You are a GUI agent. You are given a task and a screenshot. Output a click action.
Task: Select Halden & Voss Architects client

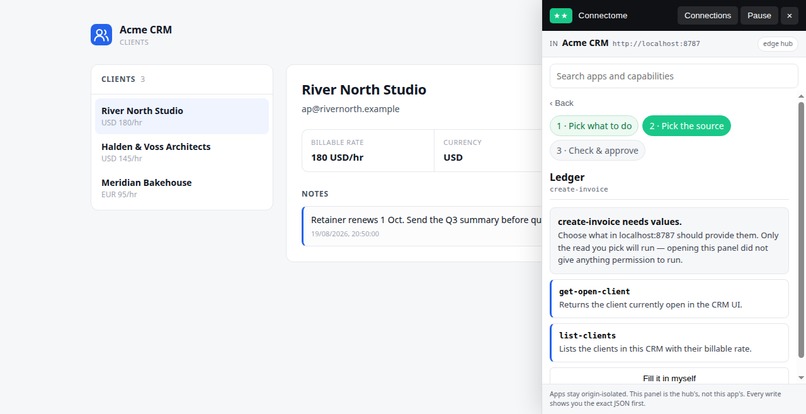pyautogui.click(x=182, y=152)
